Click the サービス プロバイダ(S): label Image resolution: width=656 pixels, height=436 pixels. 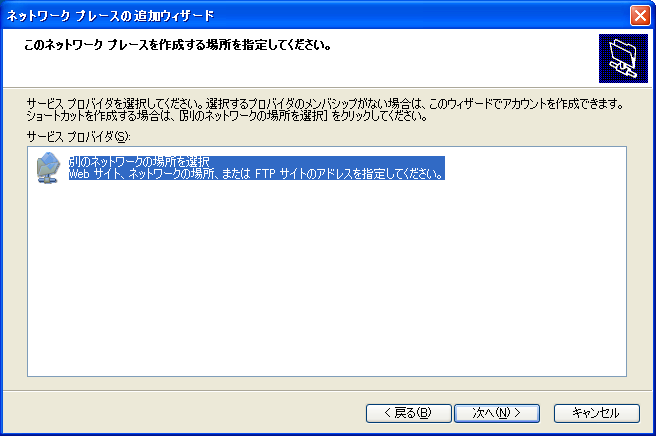point(80,135)
